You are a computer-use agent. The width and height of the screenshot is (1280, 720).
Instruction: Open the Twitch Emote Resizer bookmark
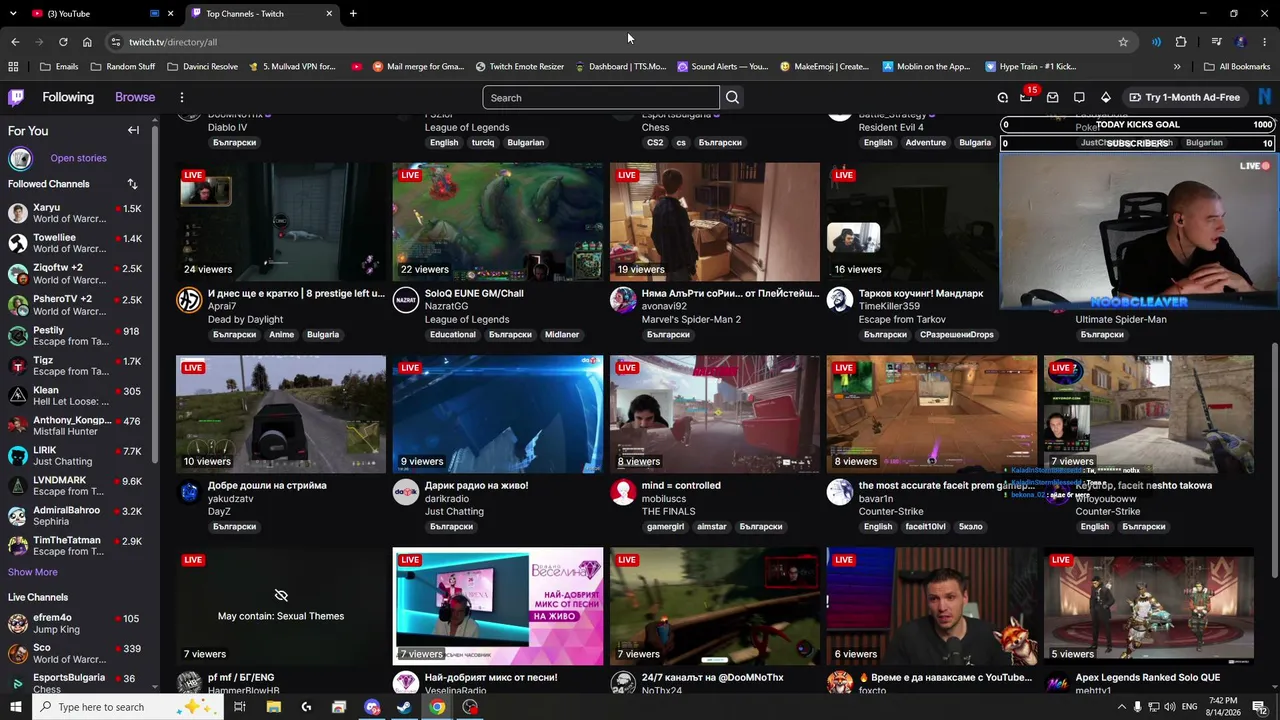pyautogui.click(x=520, y=67)
